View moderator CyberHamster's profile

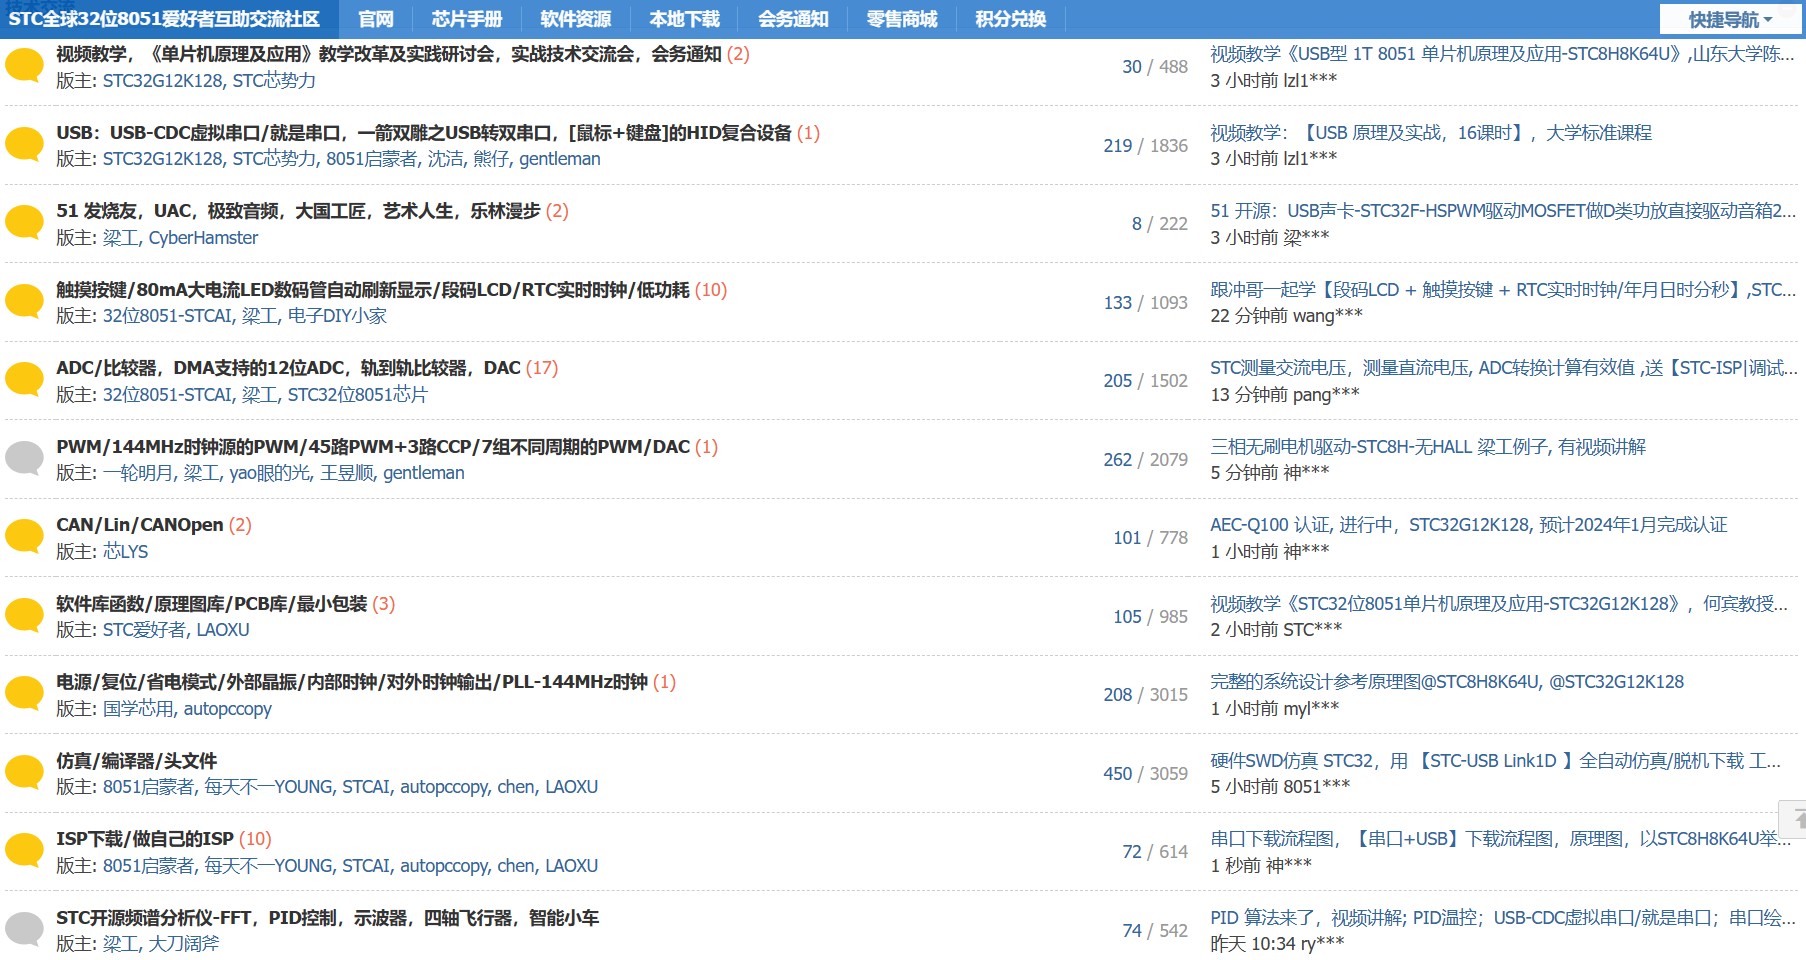pos(203,238)
